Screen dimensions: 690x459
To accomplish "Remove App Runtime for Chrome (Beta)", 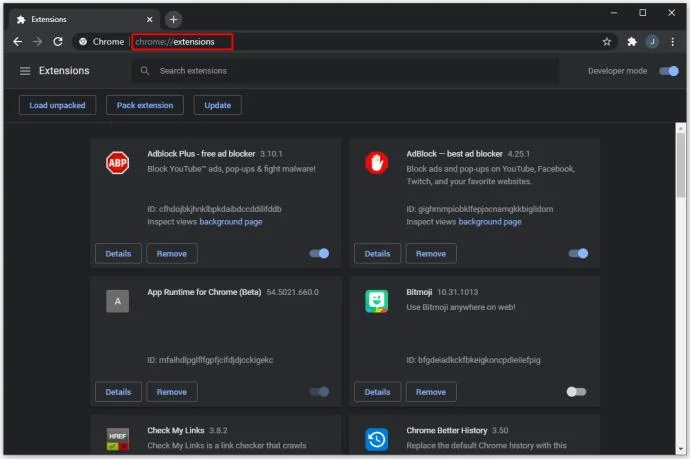I will click(x=172, y=392).
